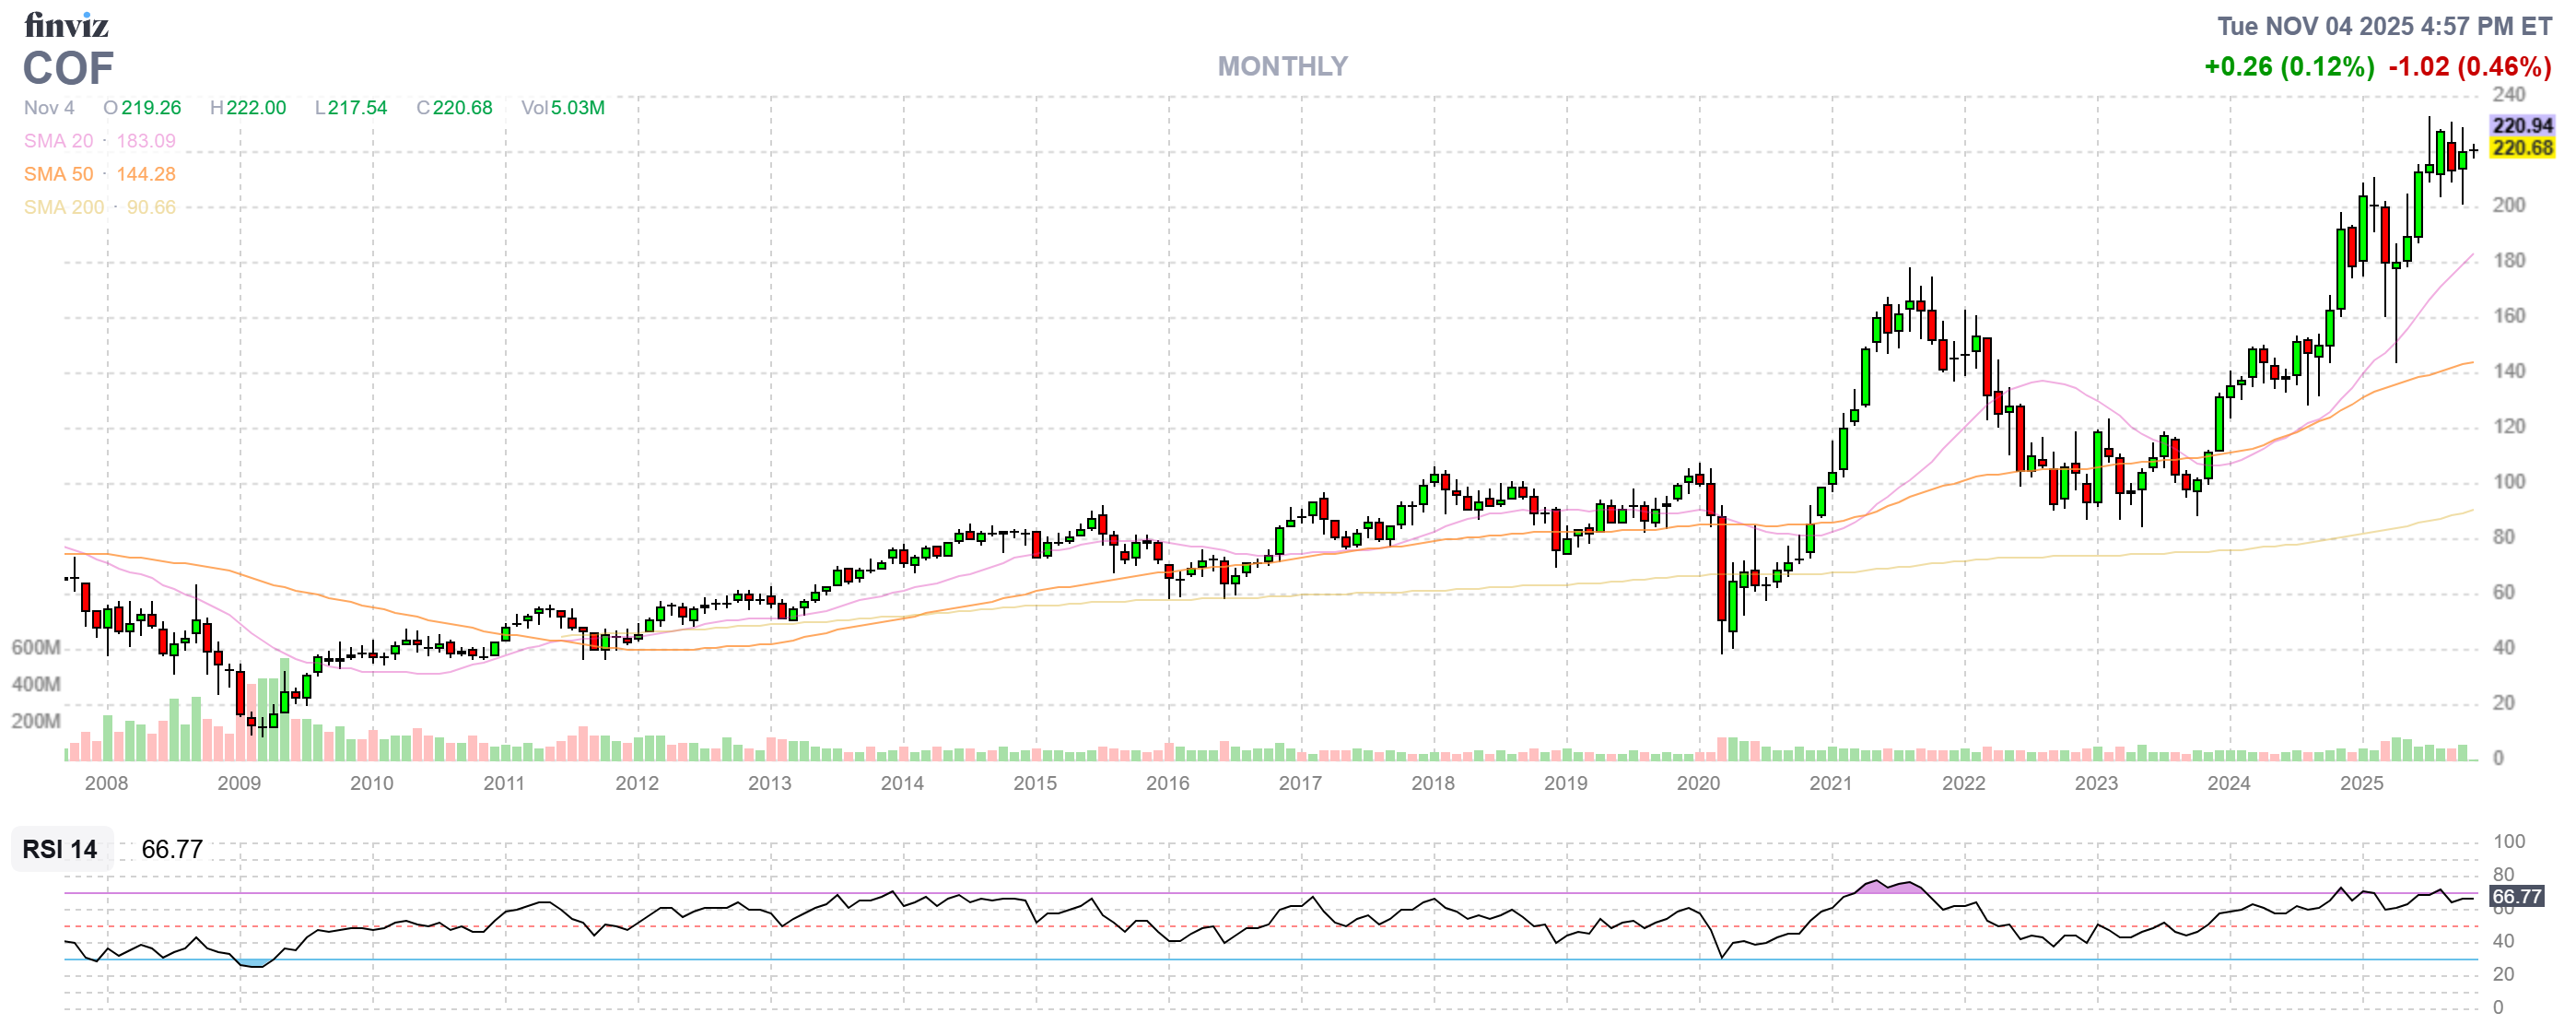
Task: Click the 66.77 value beside RSI 14
Action: (172, 849)
